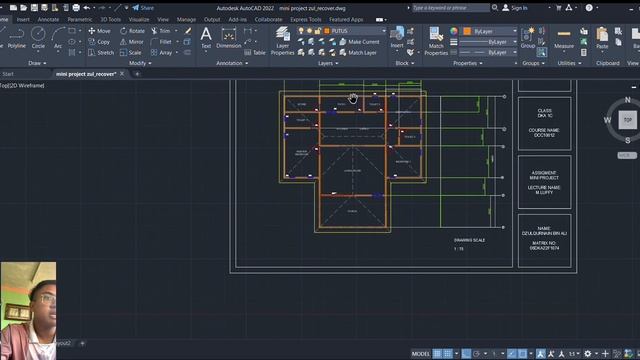640x360 pixels.
Task: Toggle polar tracking in status bar
Action: click(x=476, y=353)
